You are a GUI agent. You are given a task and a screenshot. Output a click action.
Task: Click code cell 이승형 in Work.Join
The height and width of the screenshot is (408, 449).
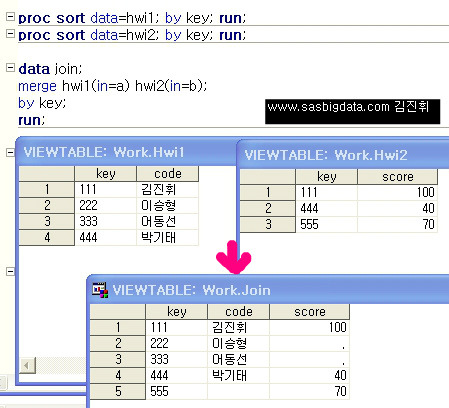click(x=238, y=343)
